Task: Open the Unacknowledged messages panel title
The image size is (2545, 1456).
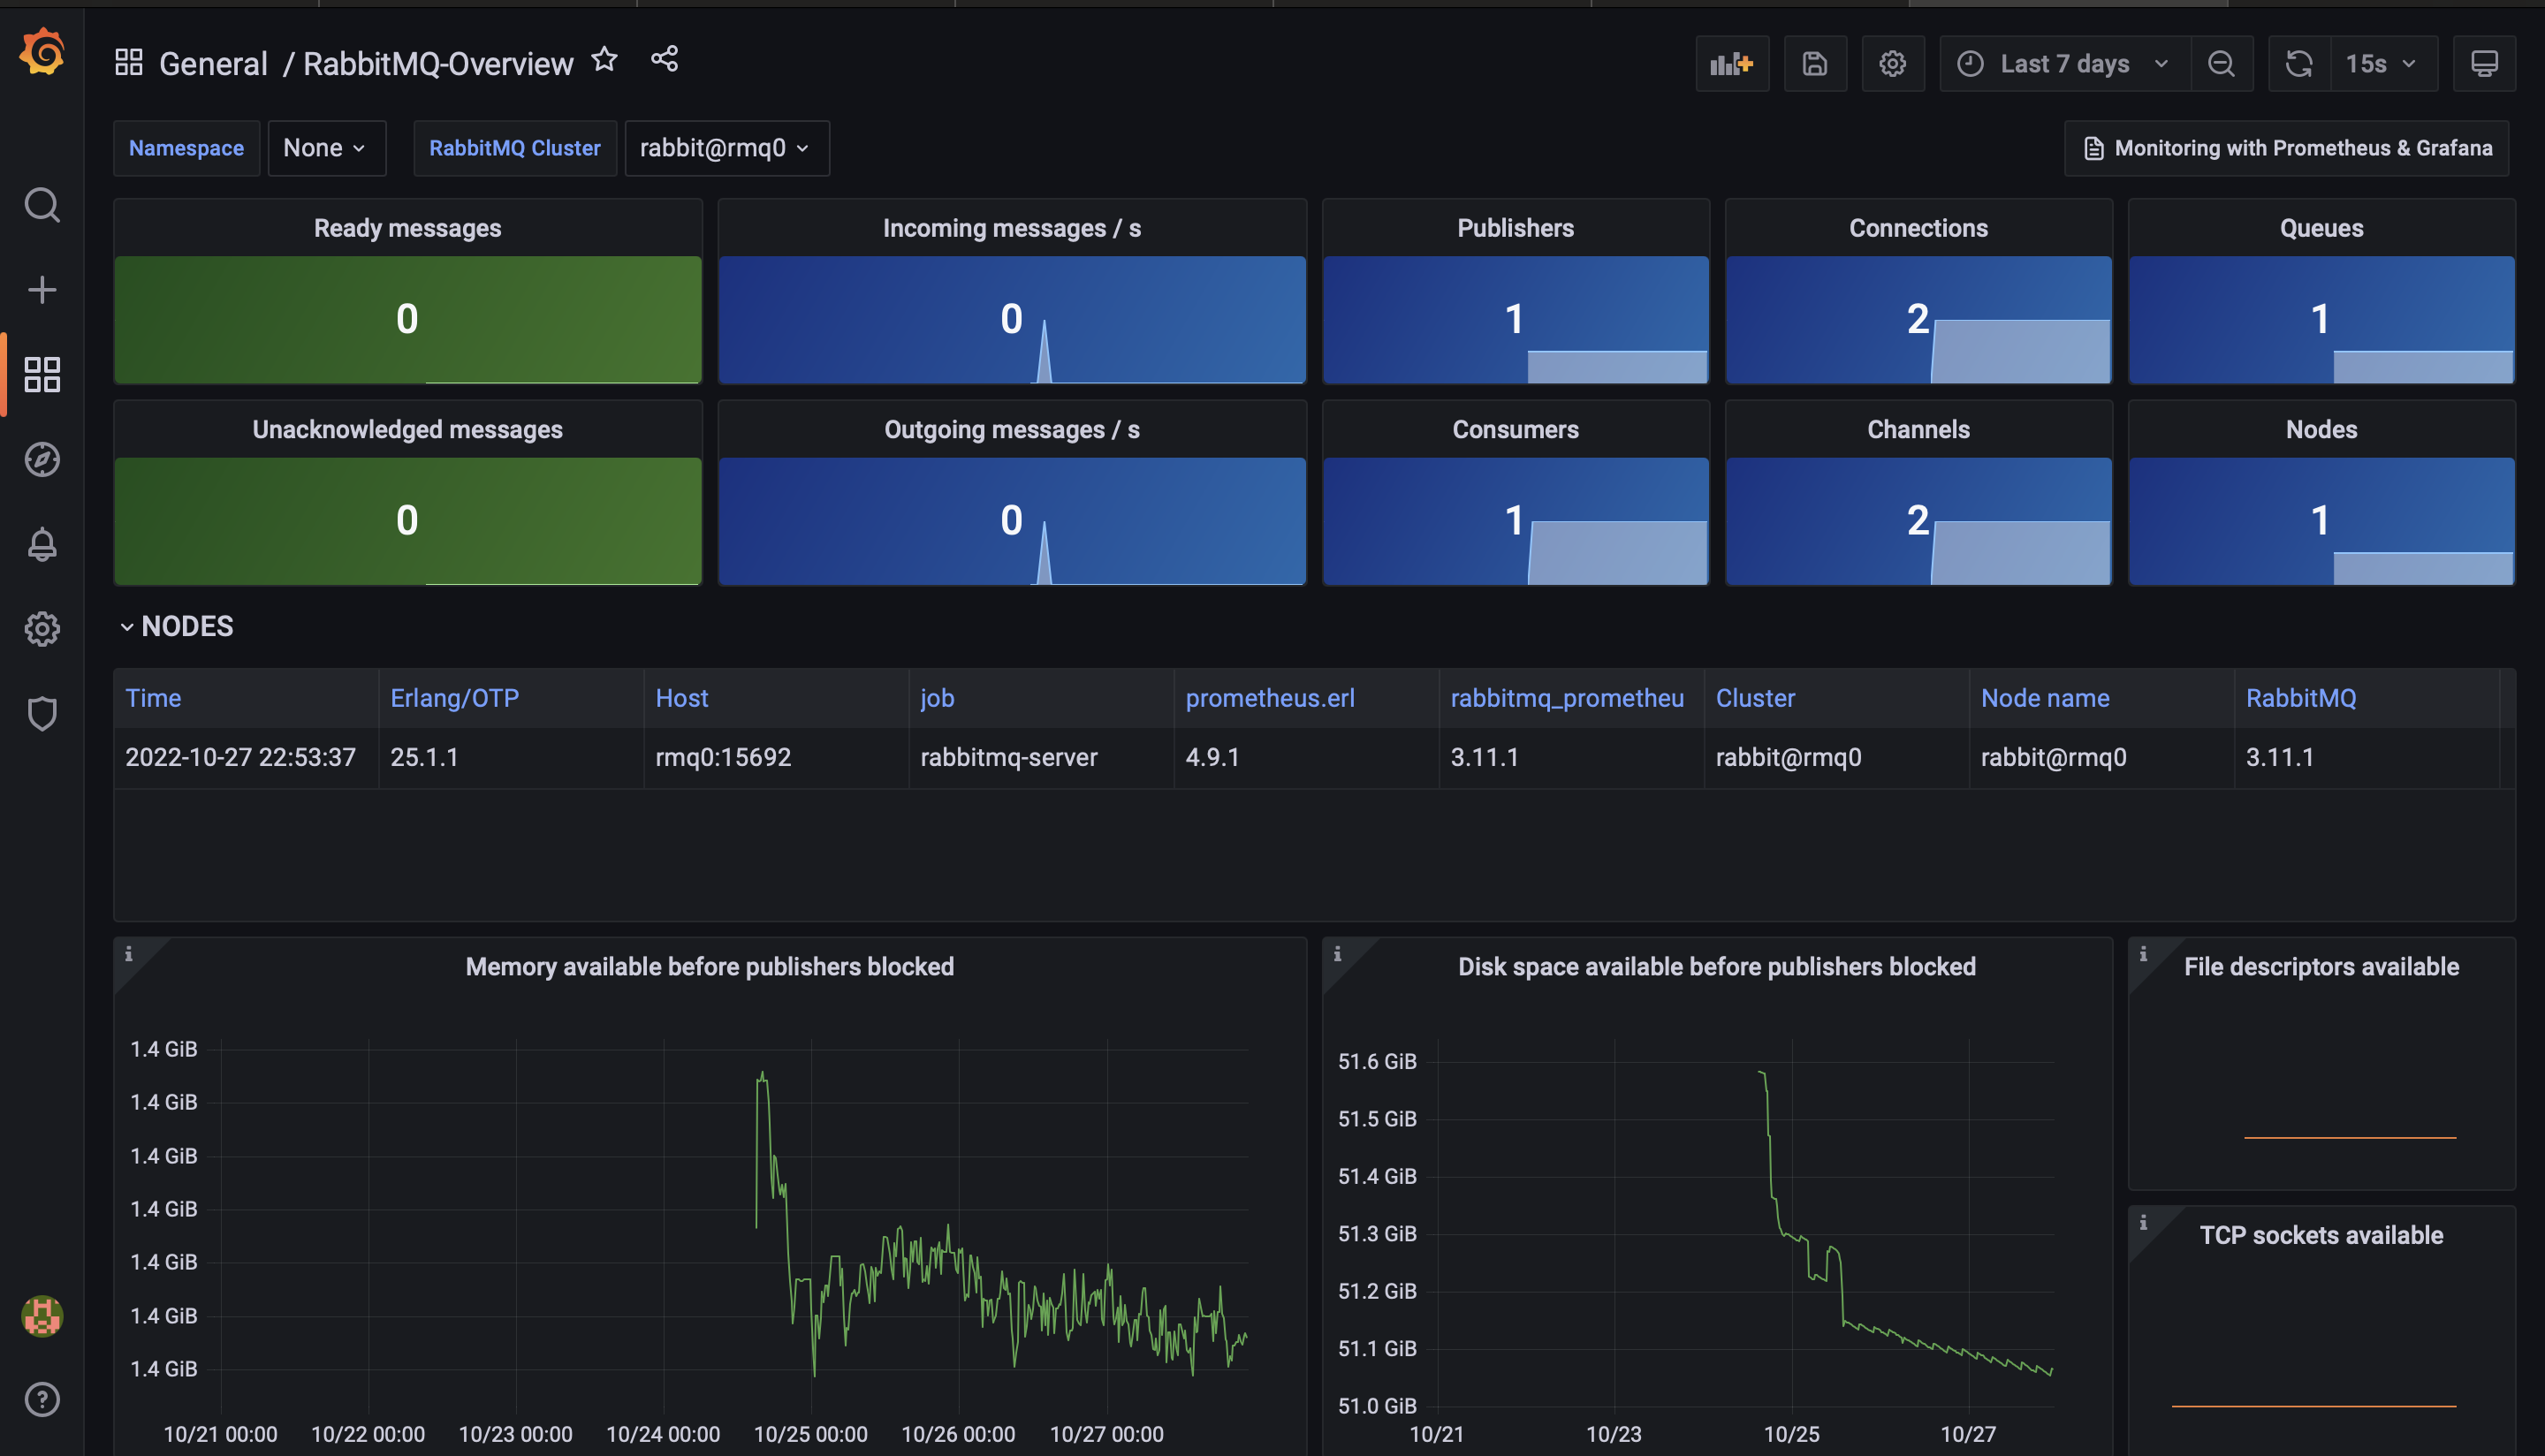Action: [407, 429]
